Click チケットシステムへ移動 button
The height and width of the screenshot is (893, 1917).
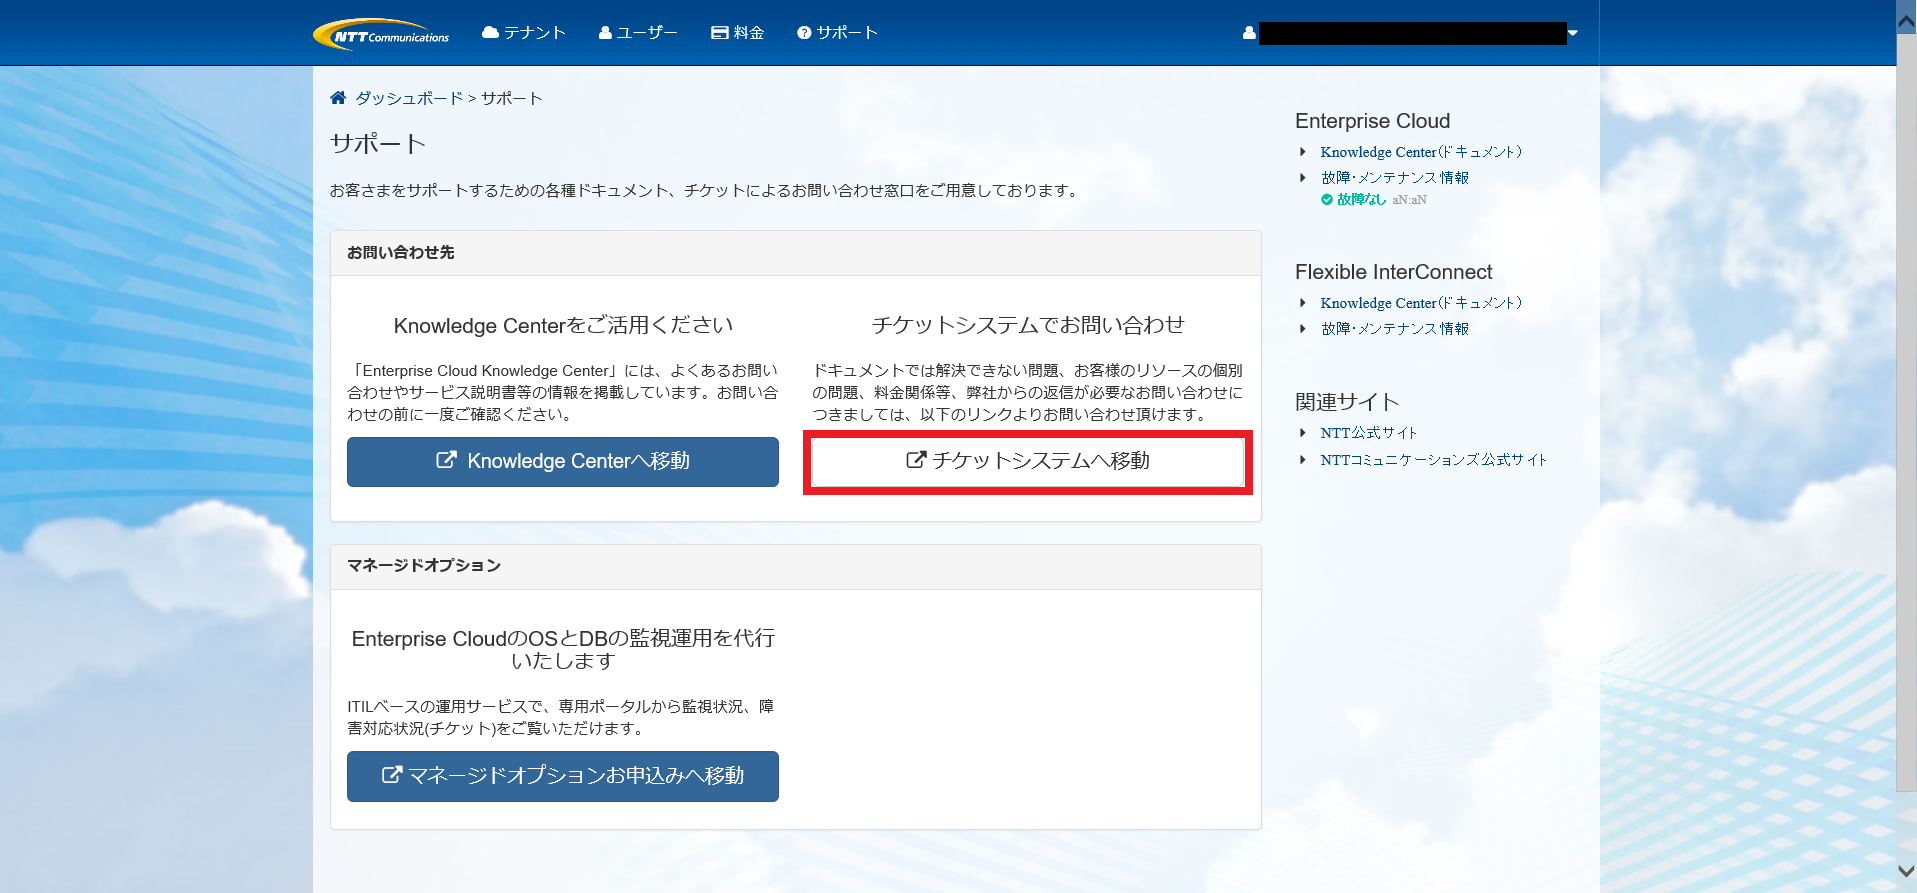pos(1027,461)
